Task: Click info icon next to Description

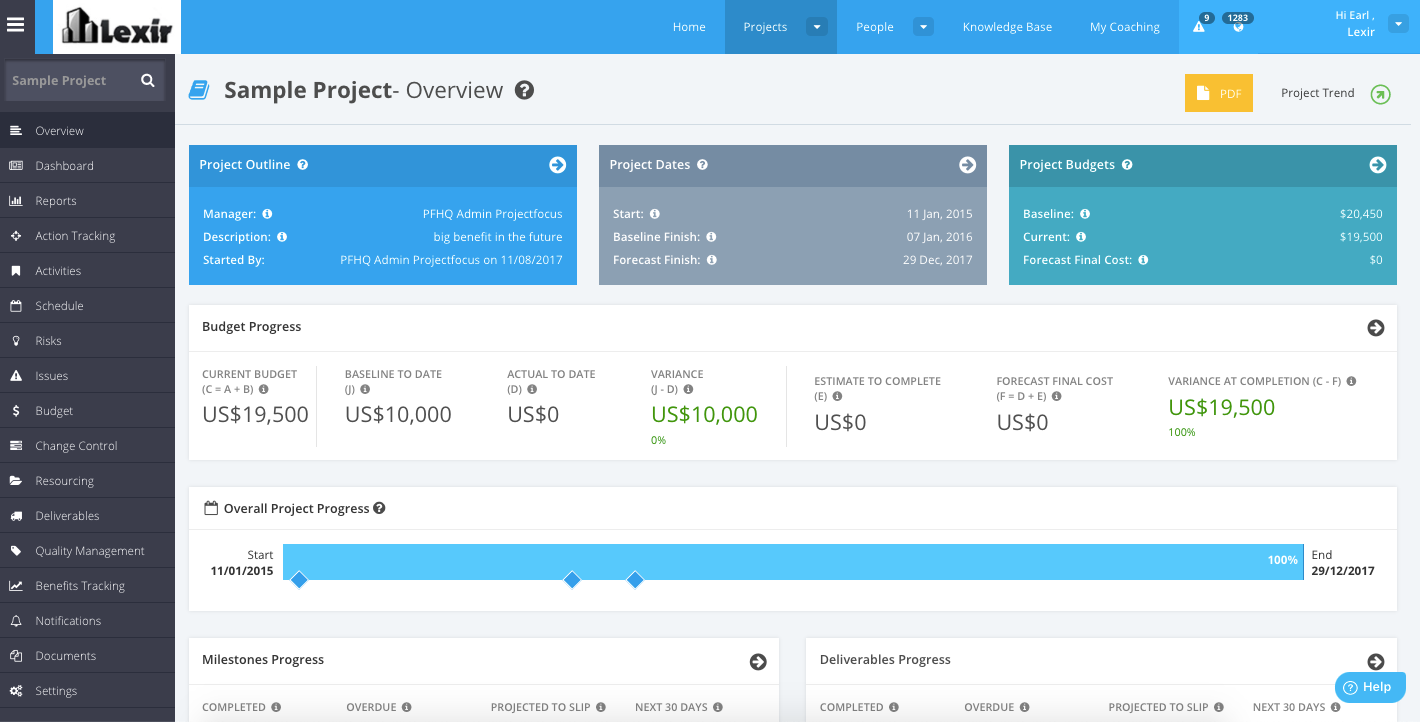Action: [282, 237]
